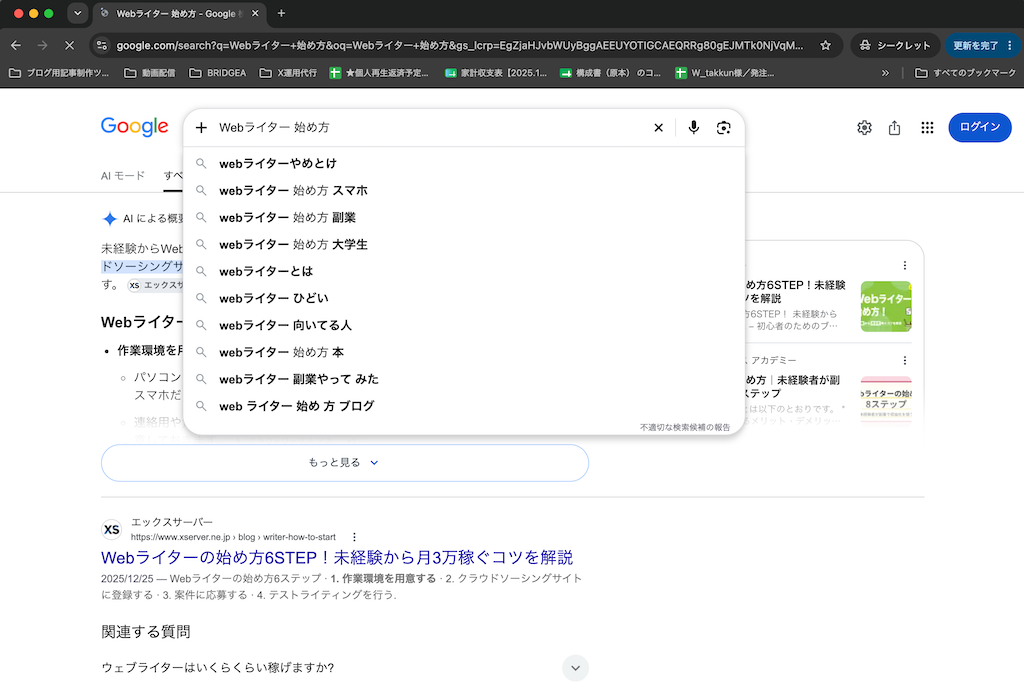
Task: Click the share icon near settings
Action: click(894, 127)
